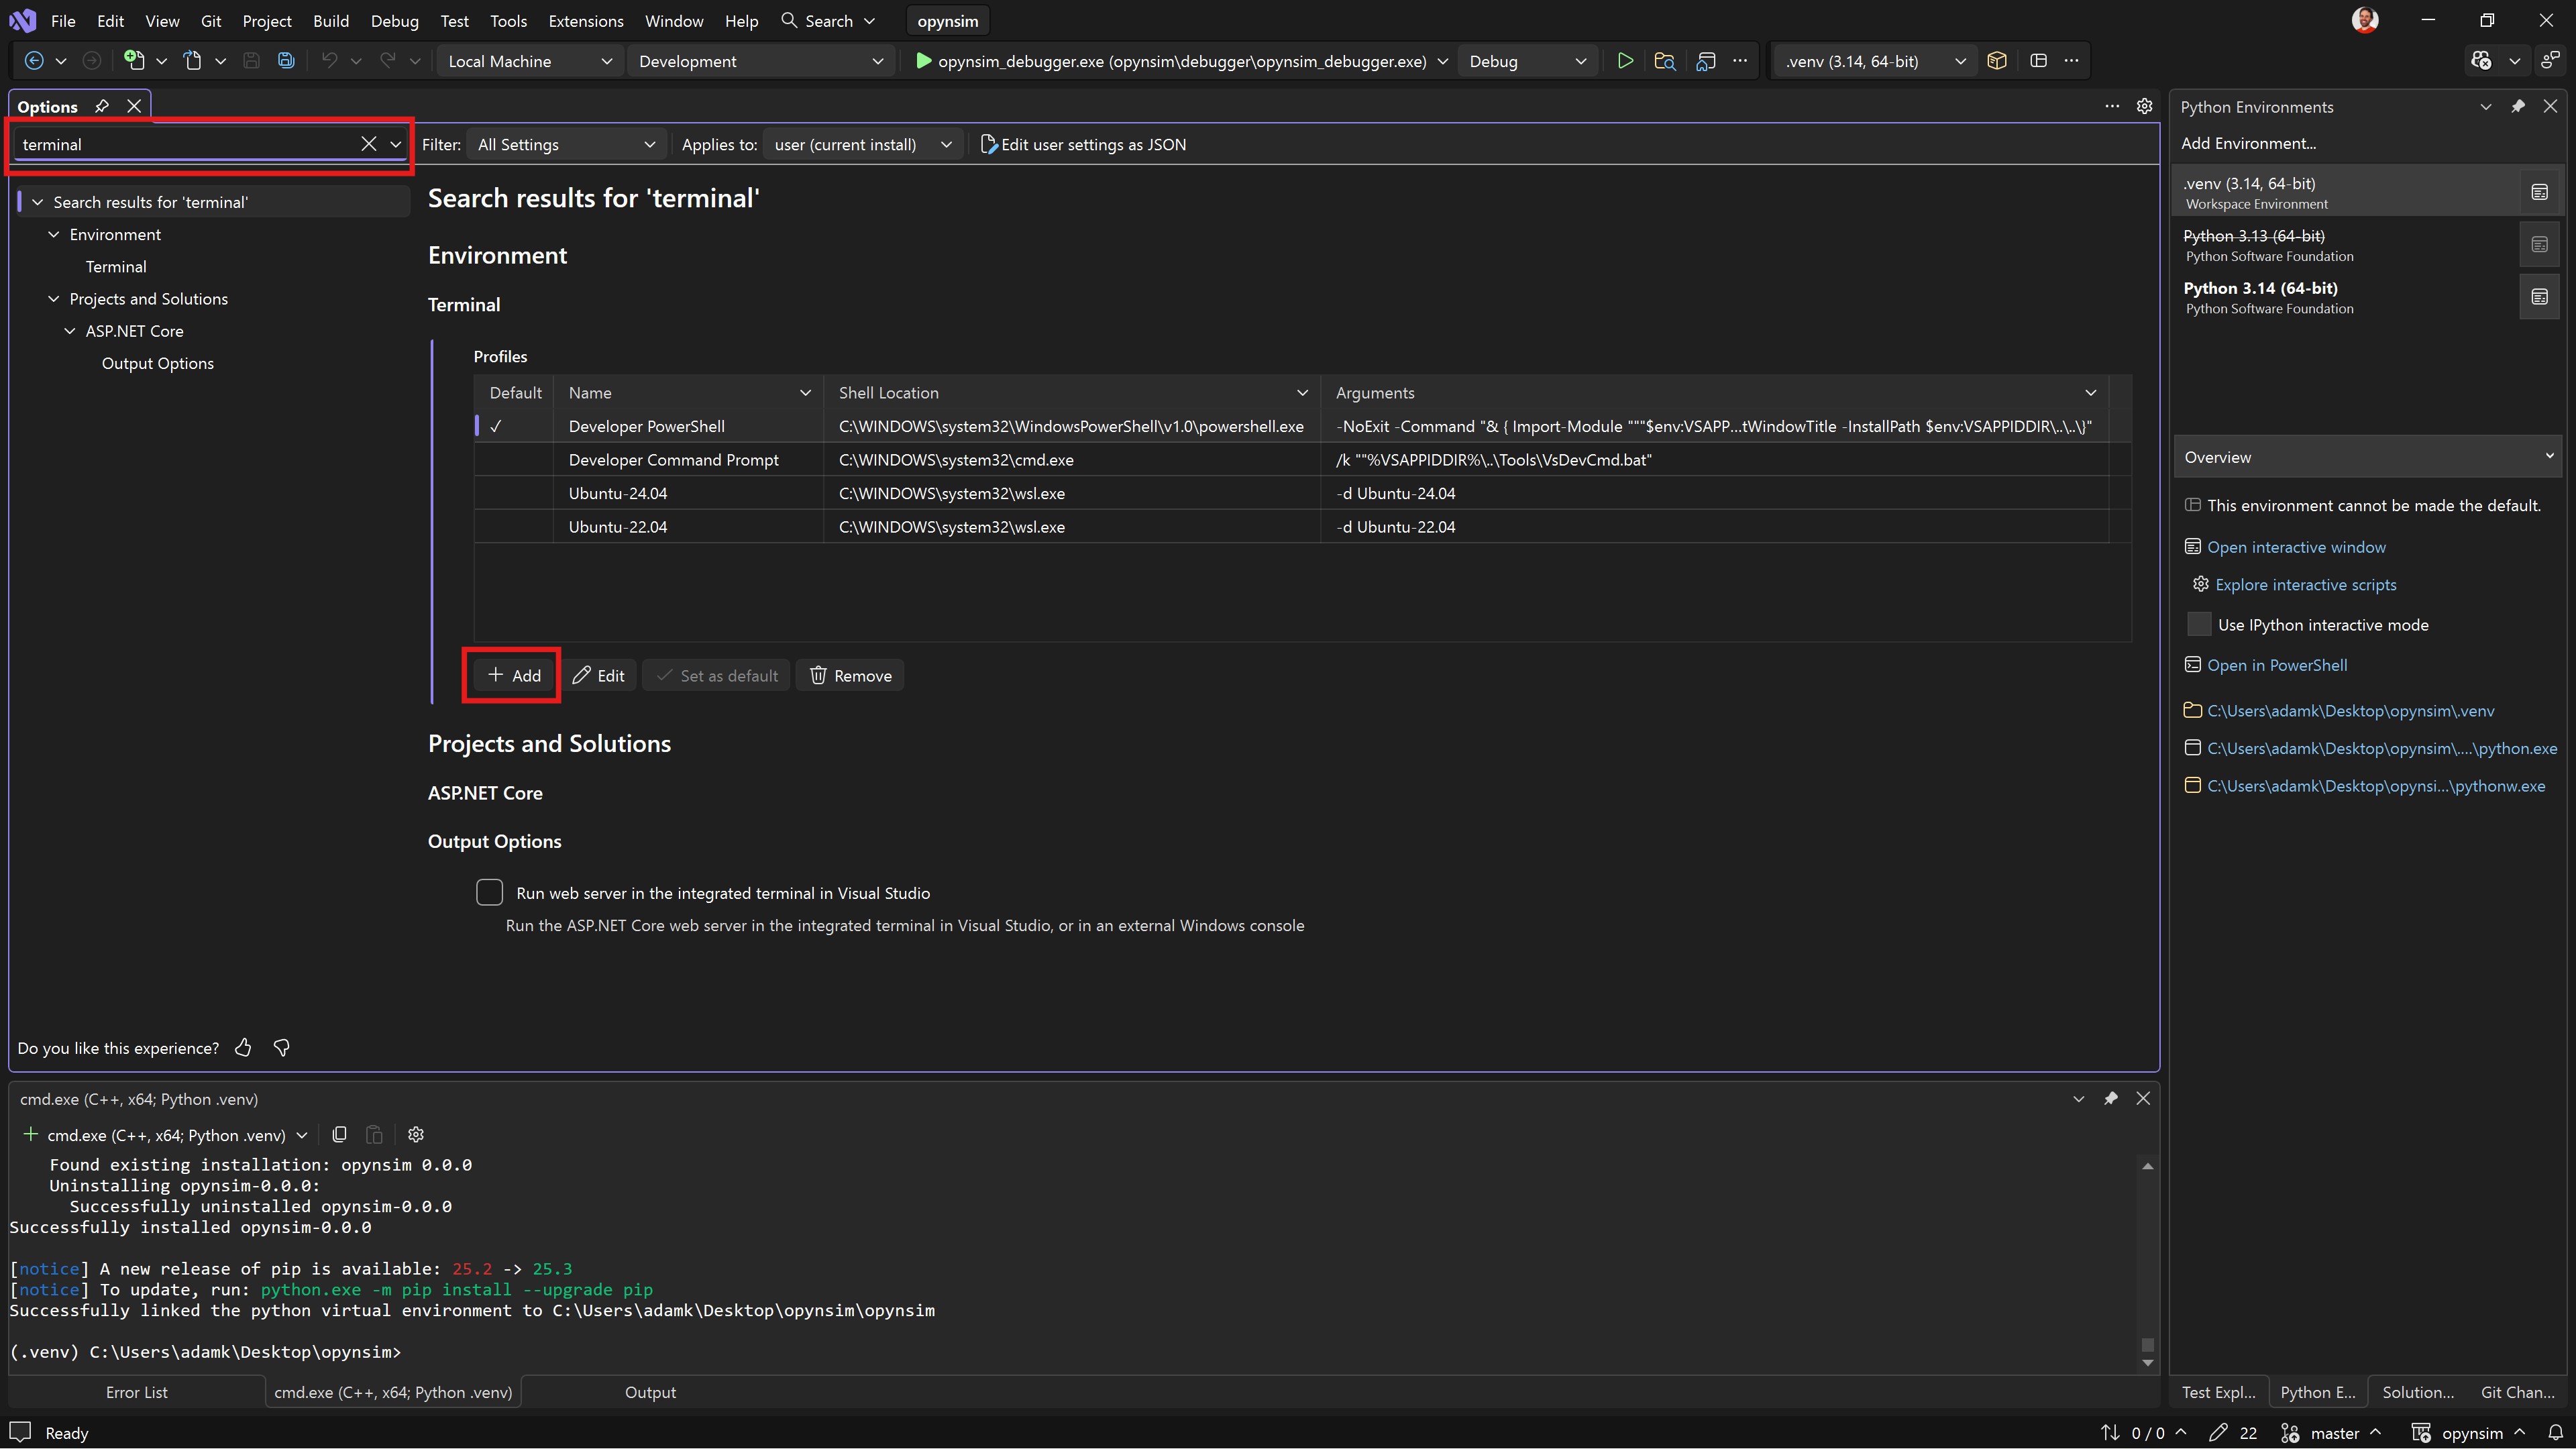Pin the Options tab

point(102,106)
